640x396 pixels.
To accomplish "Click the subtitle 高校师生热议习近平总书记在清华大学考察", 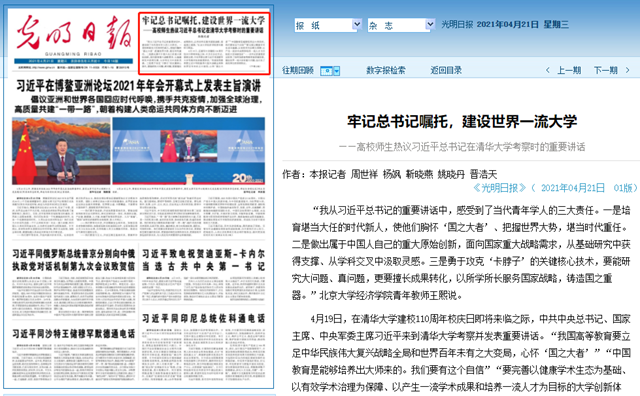I will point(462,147).
